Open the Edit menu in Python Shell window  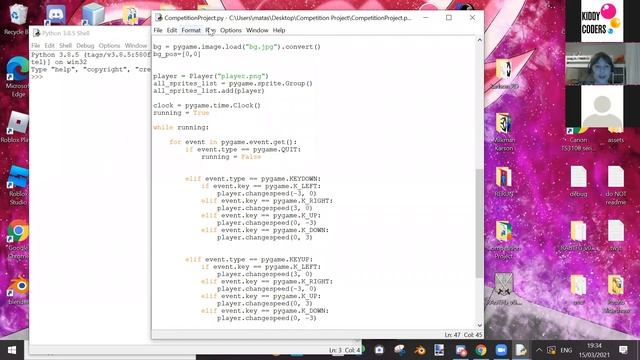click(49, 45)
